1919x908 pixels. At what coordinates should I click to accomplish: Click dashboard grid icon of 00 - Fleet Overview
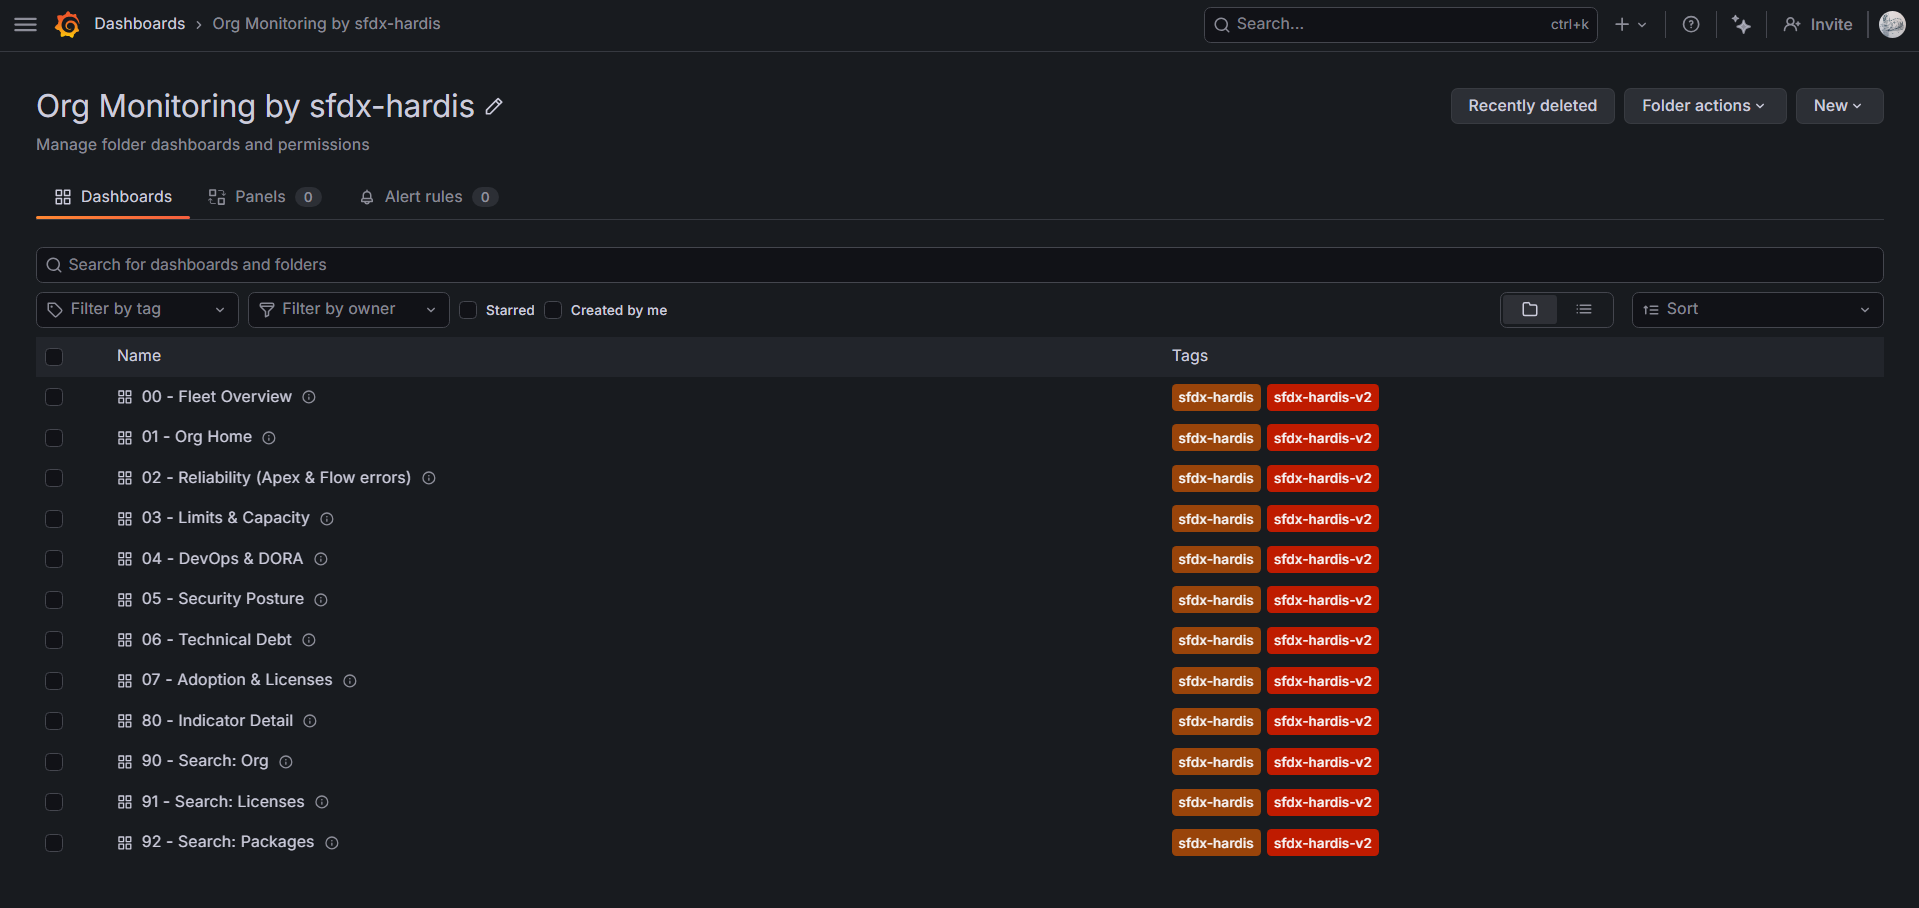(x=125, y=397)
